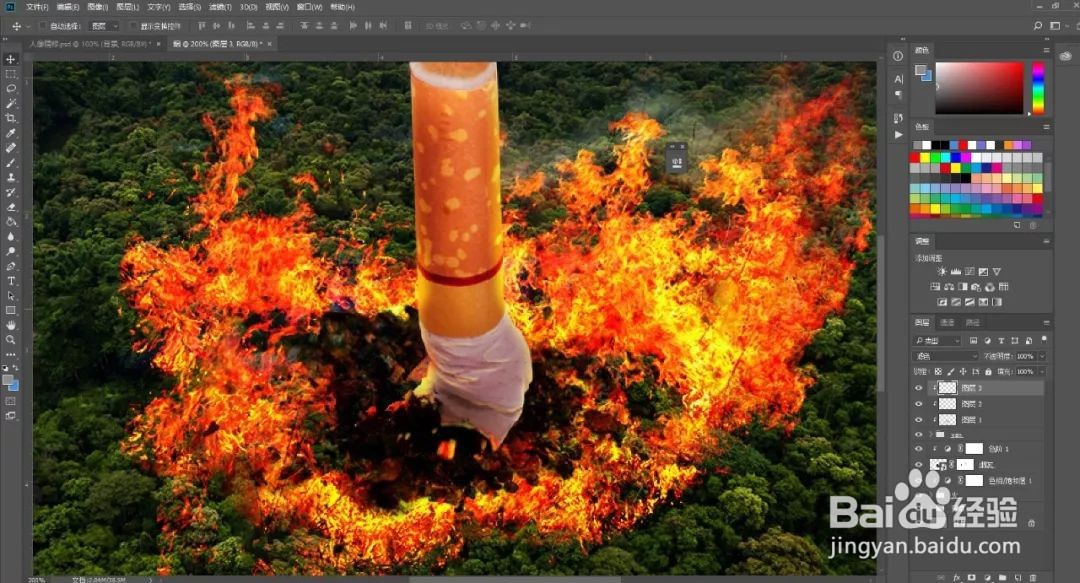Click the fx layer style button
The image size is (1080, 583).
pos(957,577)
